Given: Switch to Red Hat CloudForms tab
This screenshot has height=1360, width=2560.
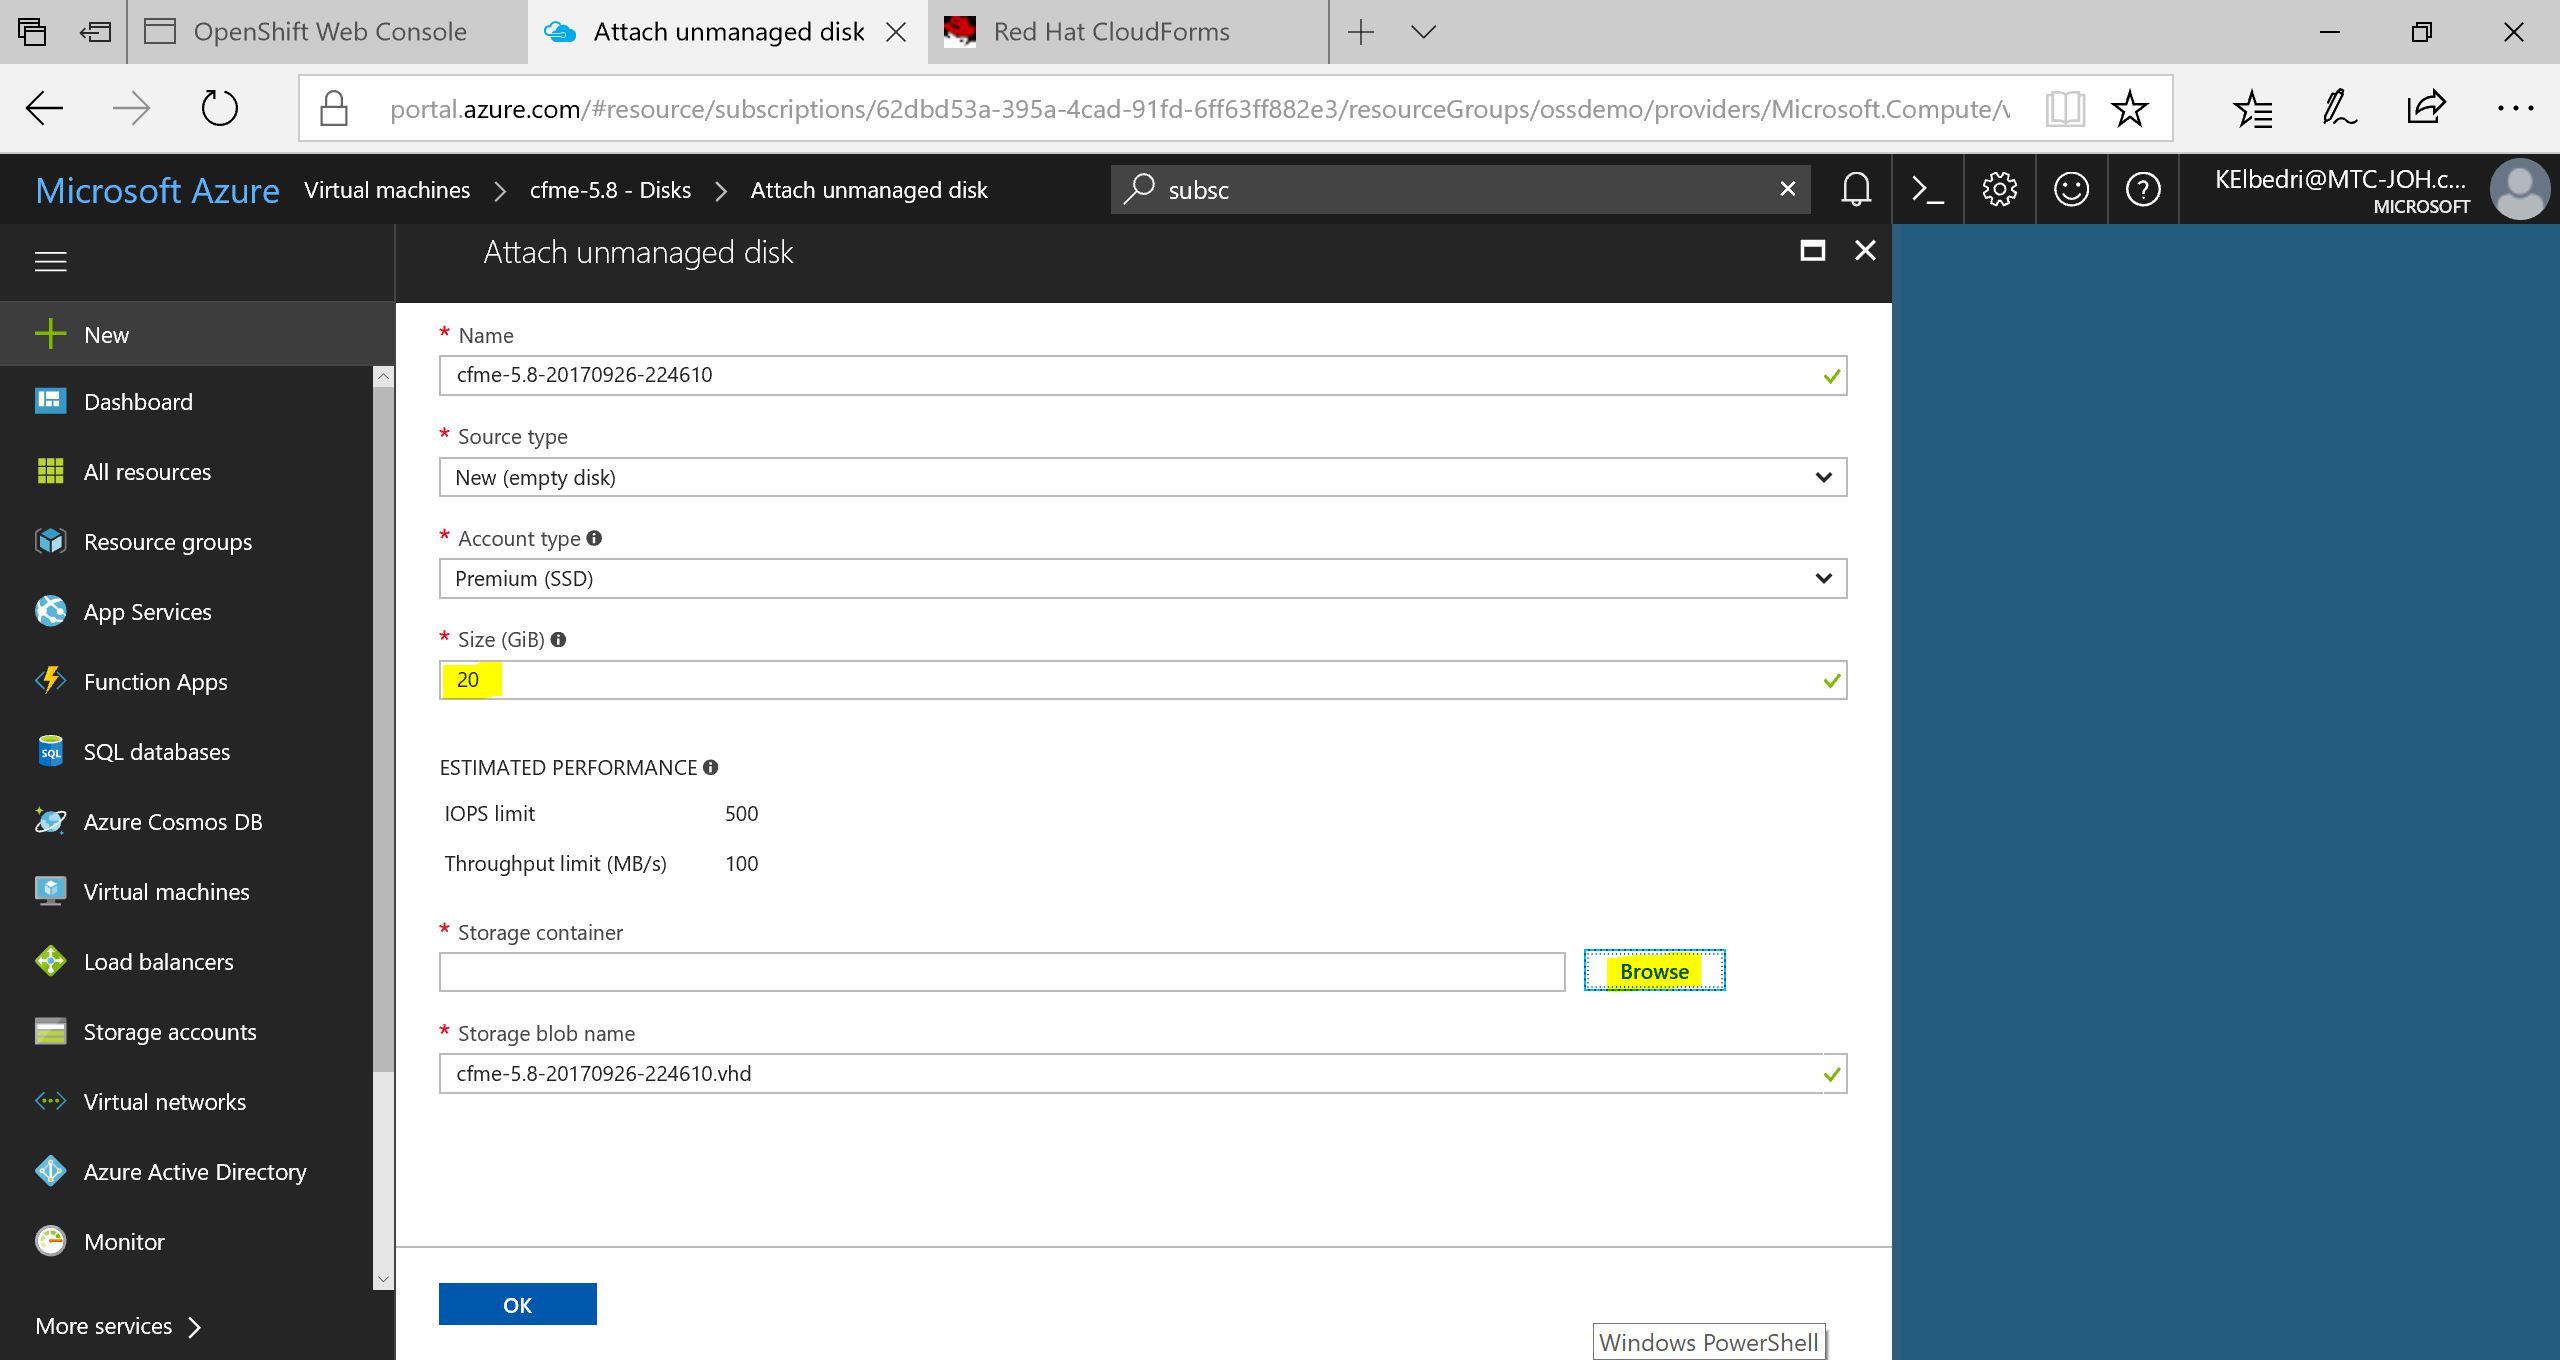Looking at the screenshot, I should point(1110,32).
